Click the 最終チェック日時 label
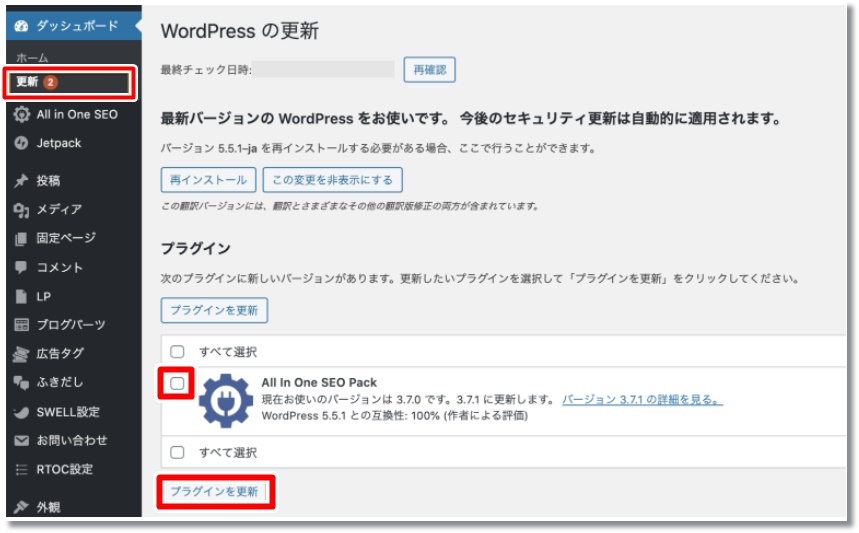The height and width of the screenshot is (533, 859). point(206,70)
